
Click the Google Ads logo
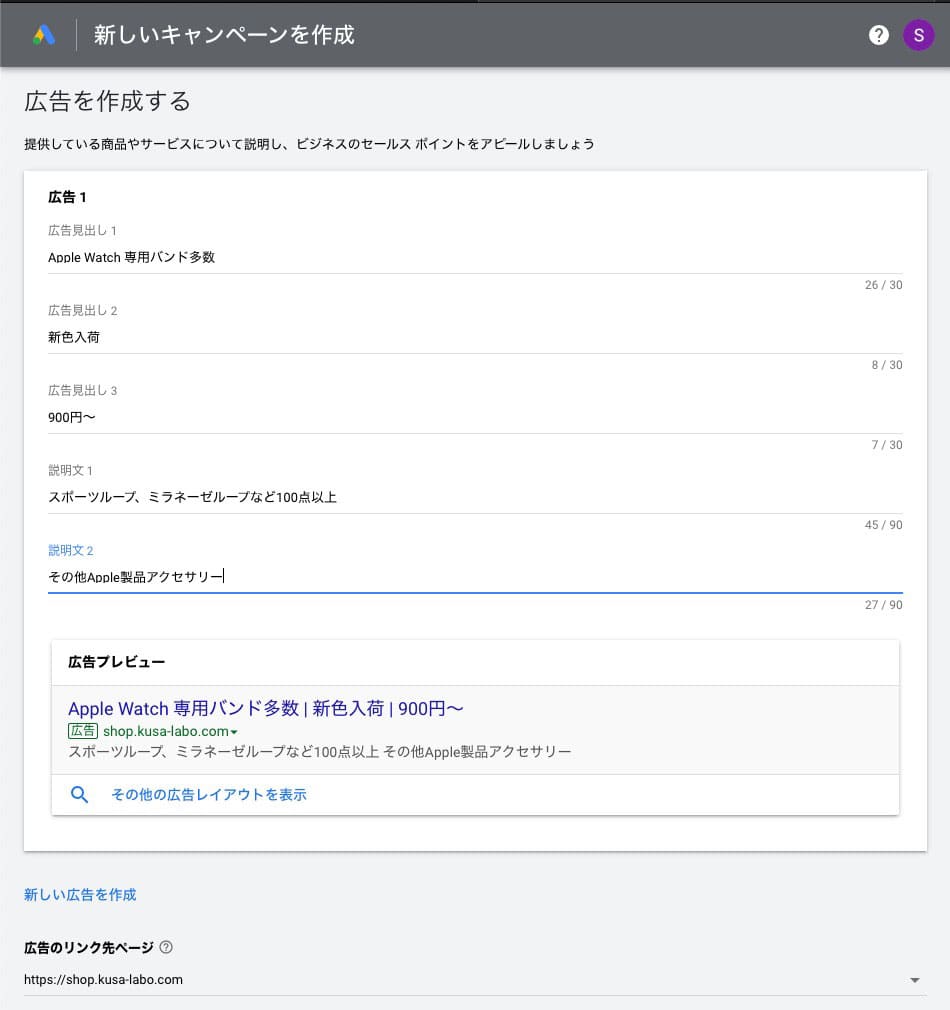click(x=43, y=35)
